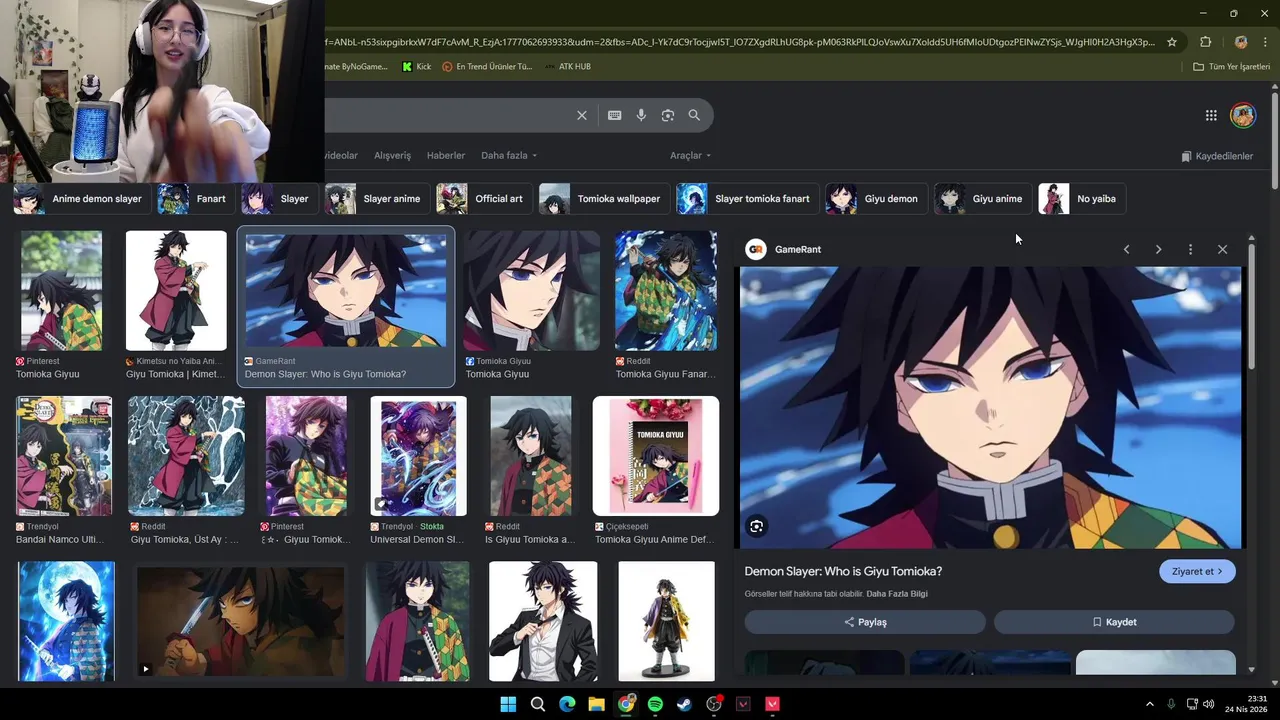Viewport: 1280px width, 720px height.
Task: Expand the Daha fazla dropdown
Action: click(509, 156)
